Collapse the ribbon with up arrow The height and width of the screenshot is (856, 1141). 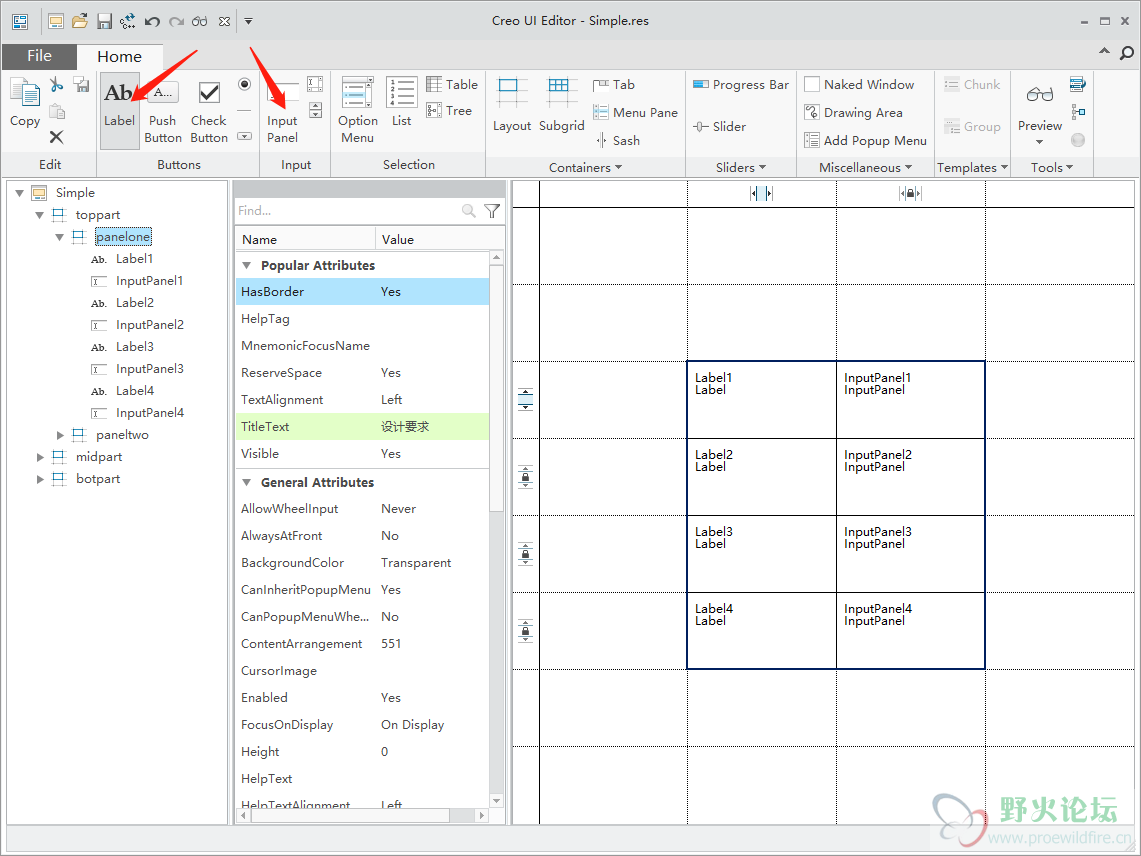click(x=1105, y=52)
